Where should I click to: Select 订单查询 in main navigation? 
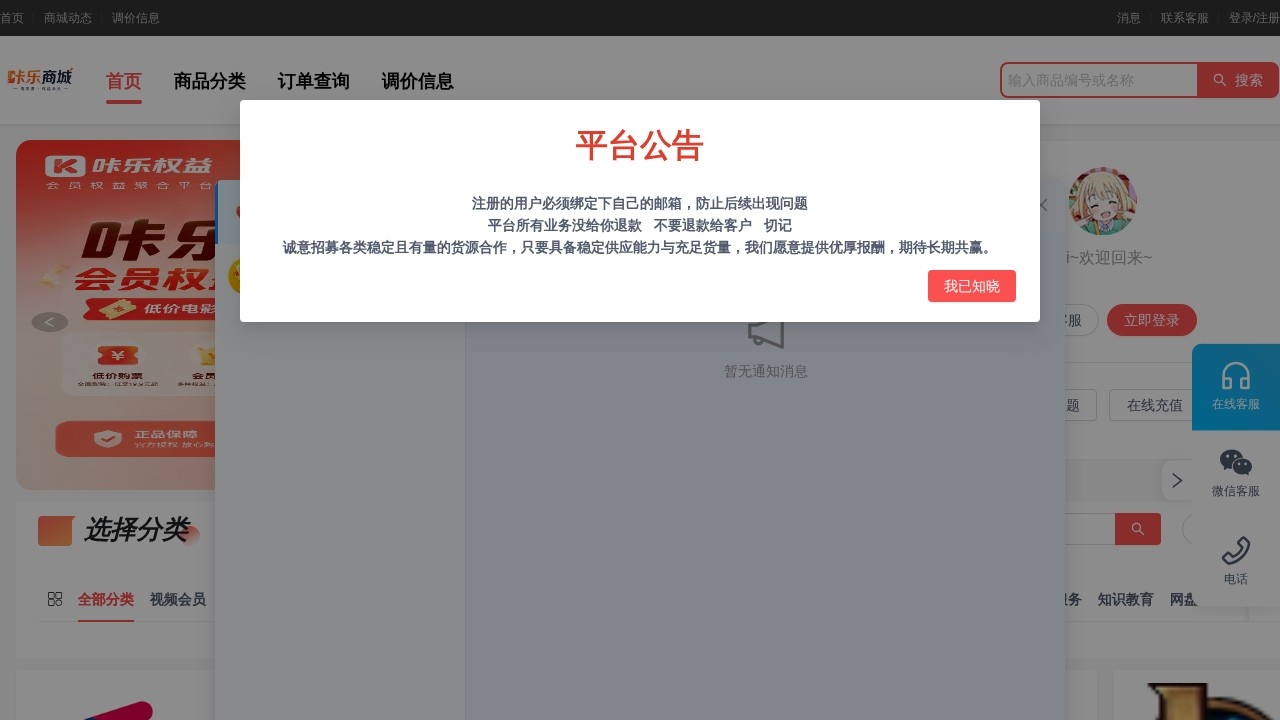[x=313, y=81]
